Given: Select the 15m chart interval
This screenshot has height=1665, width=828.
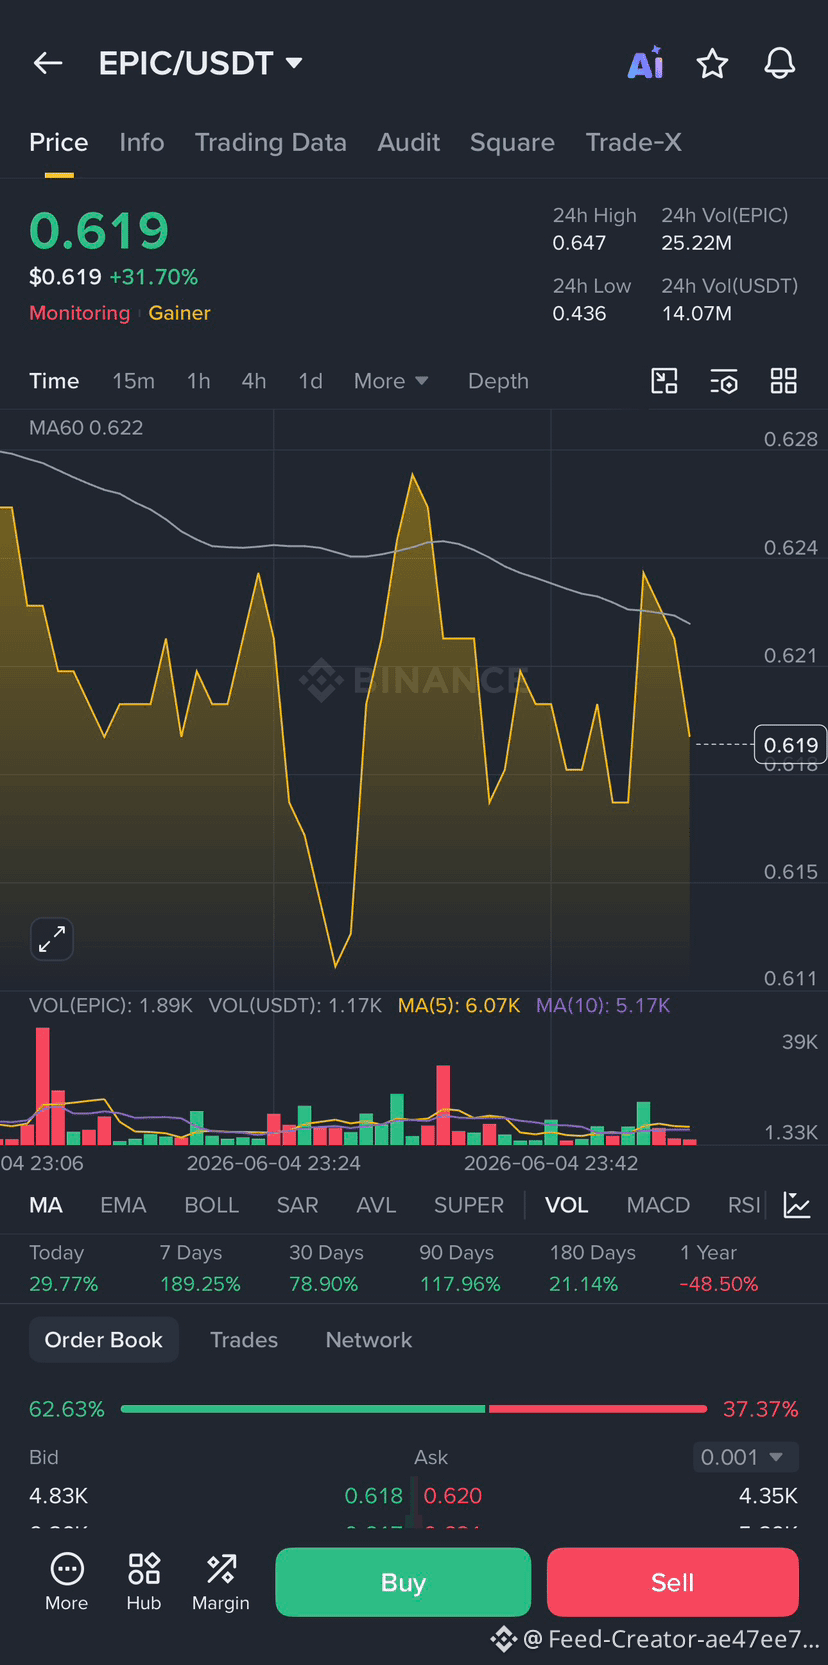Looking at the screenshot, I should (133, 381).
